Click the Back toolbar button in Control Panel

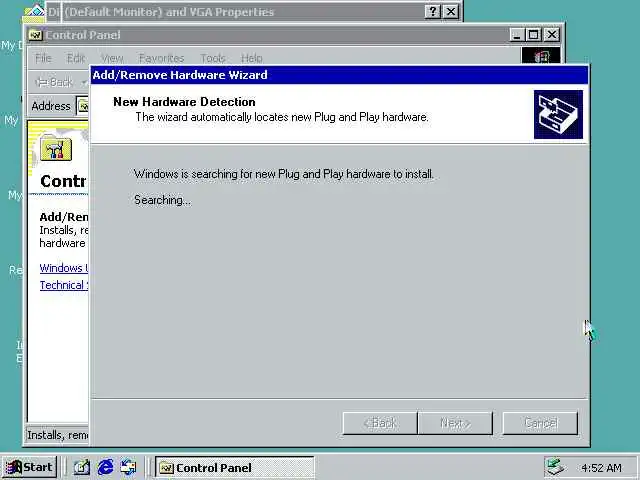coord(55,82)
